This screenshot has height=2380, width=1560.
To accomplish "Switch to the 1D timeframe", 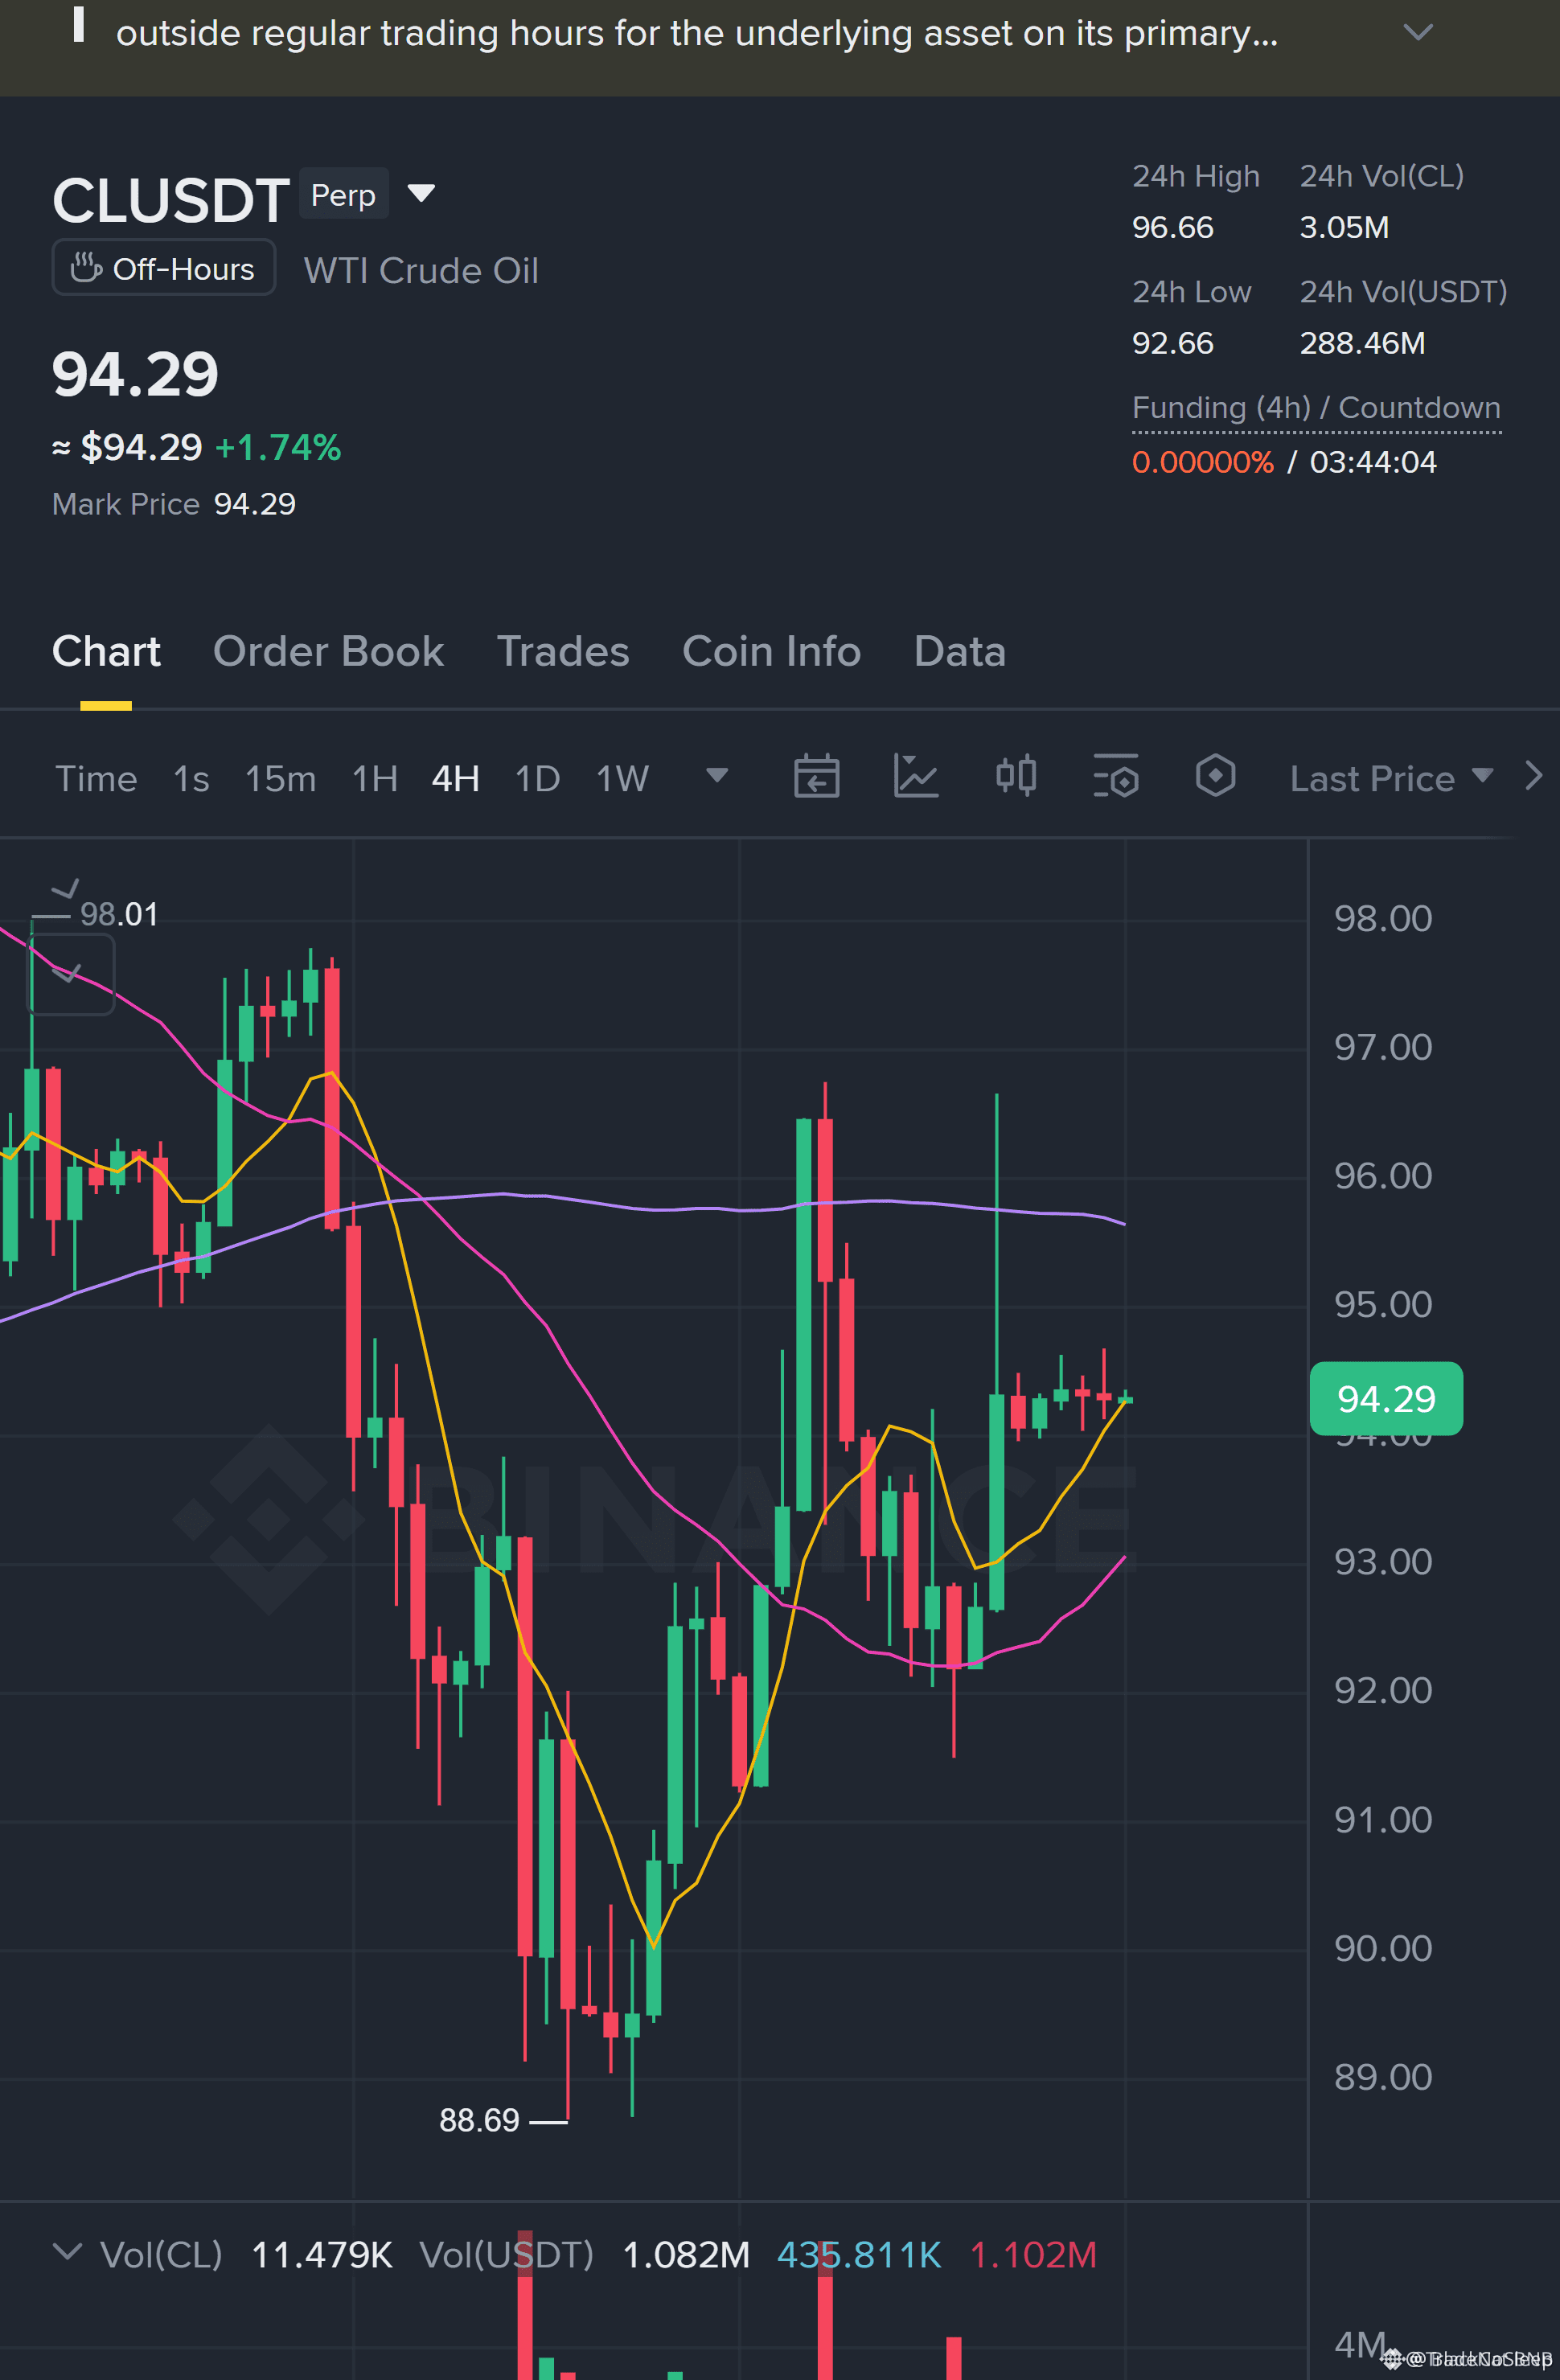I will 537,778.
